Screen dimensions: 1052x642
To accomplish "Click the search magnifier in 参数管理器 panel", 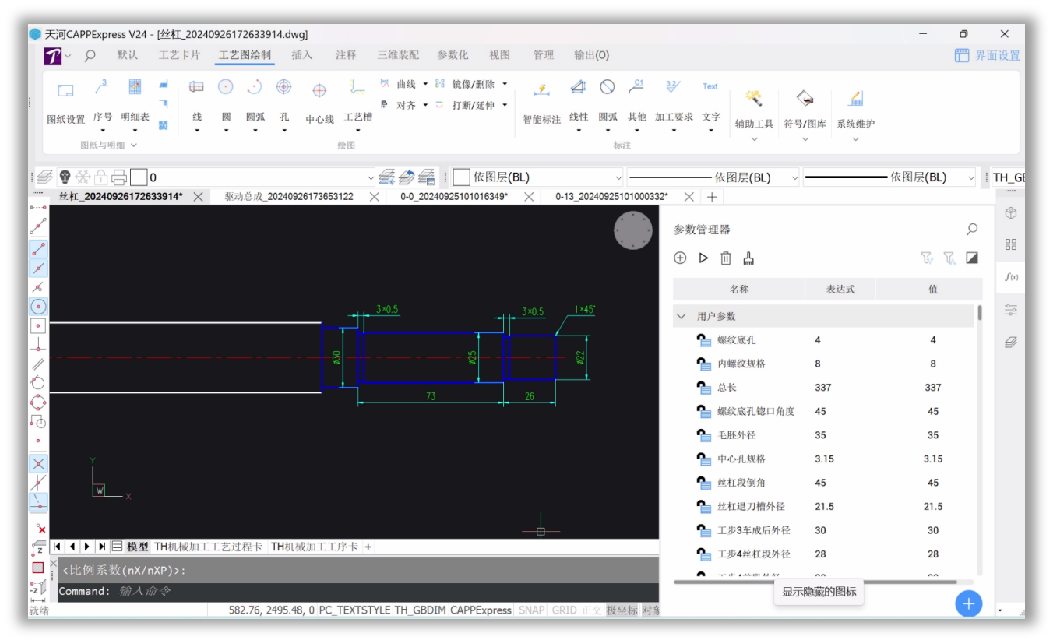I will coord(971,229).
